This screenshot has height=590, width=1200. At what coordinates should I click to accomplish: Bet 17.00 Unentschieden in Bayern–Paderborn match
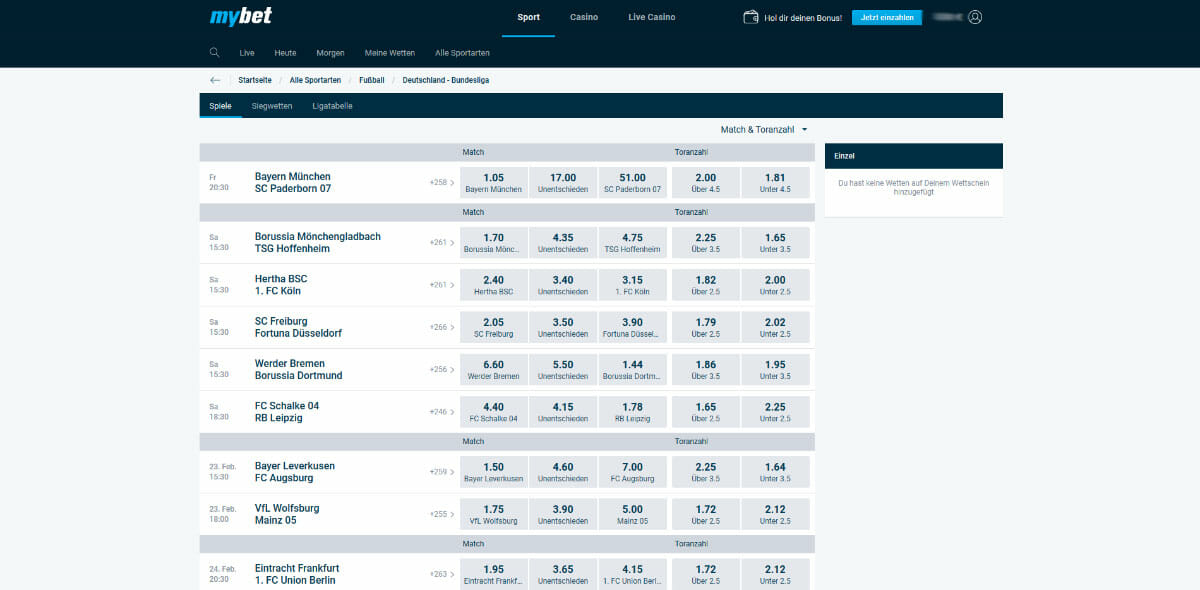pyautogui.click(x=563, y=183)
